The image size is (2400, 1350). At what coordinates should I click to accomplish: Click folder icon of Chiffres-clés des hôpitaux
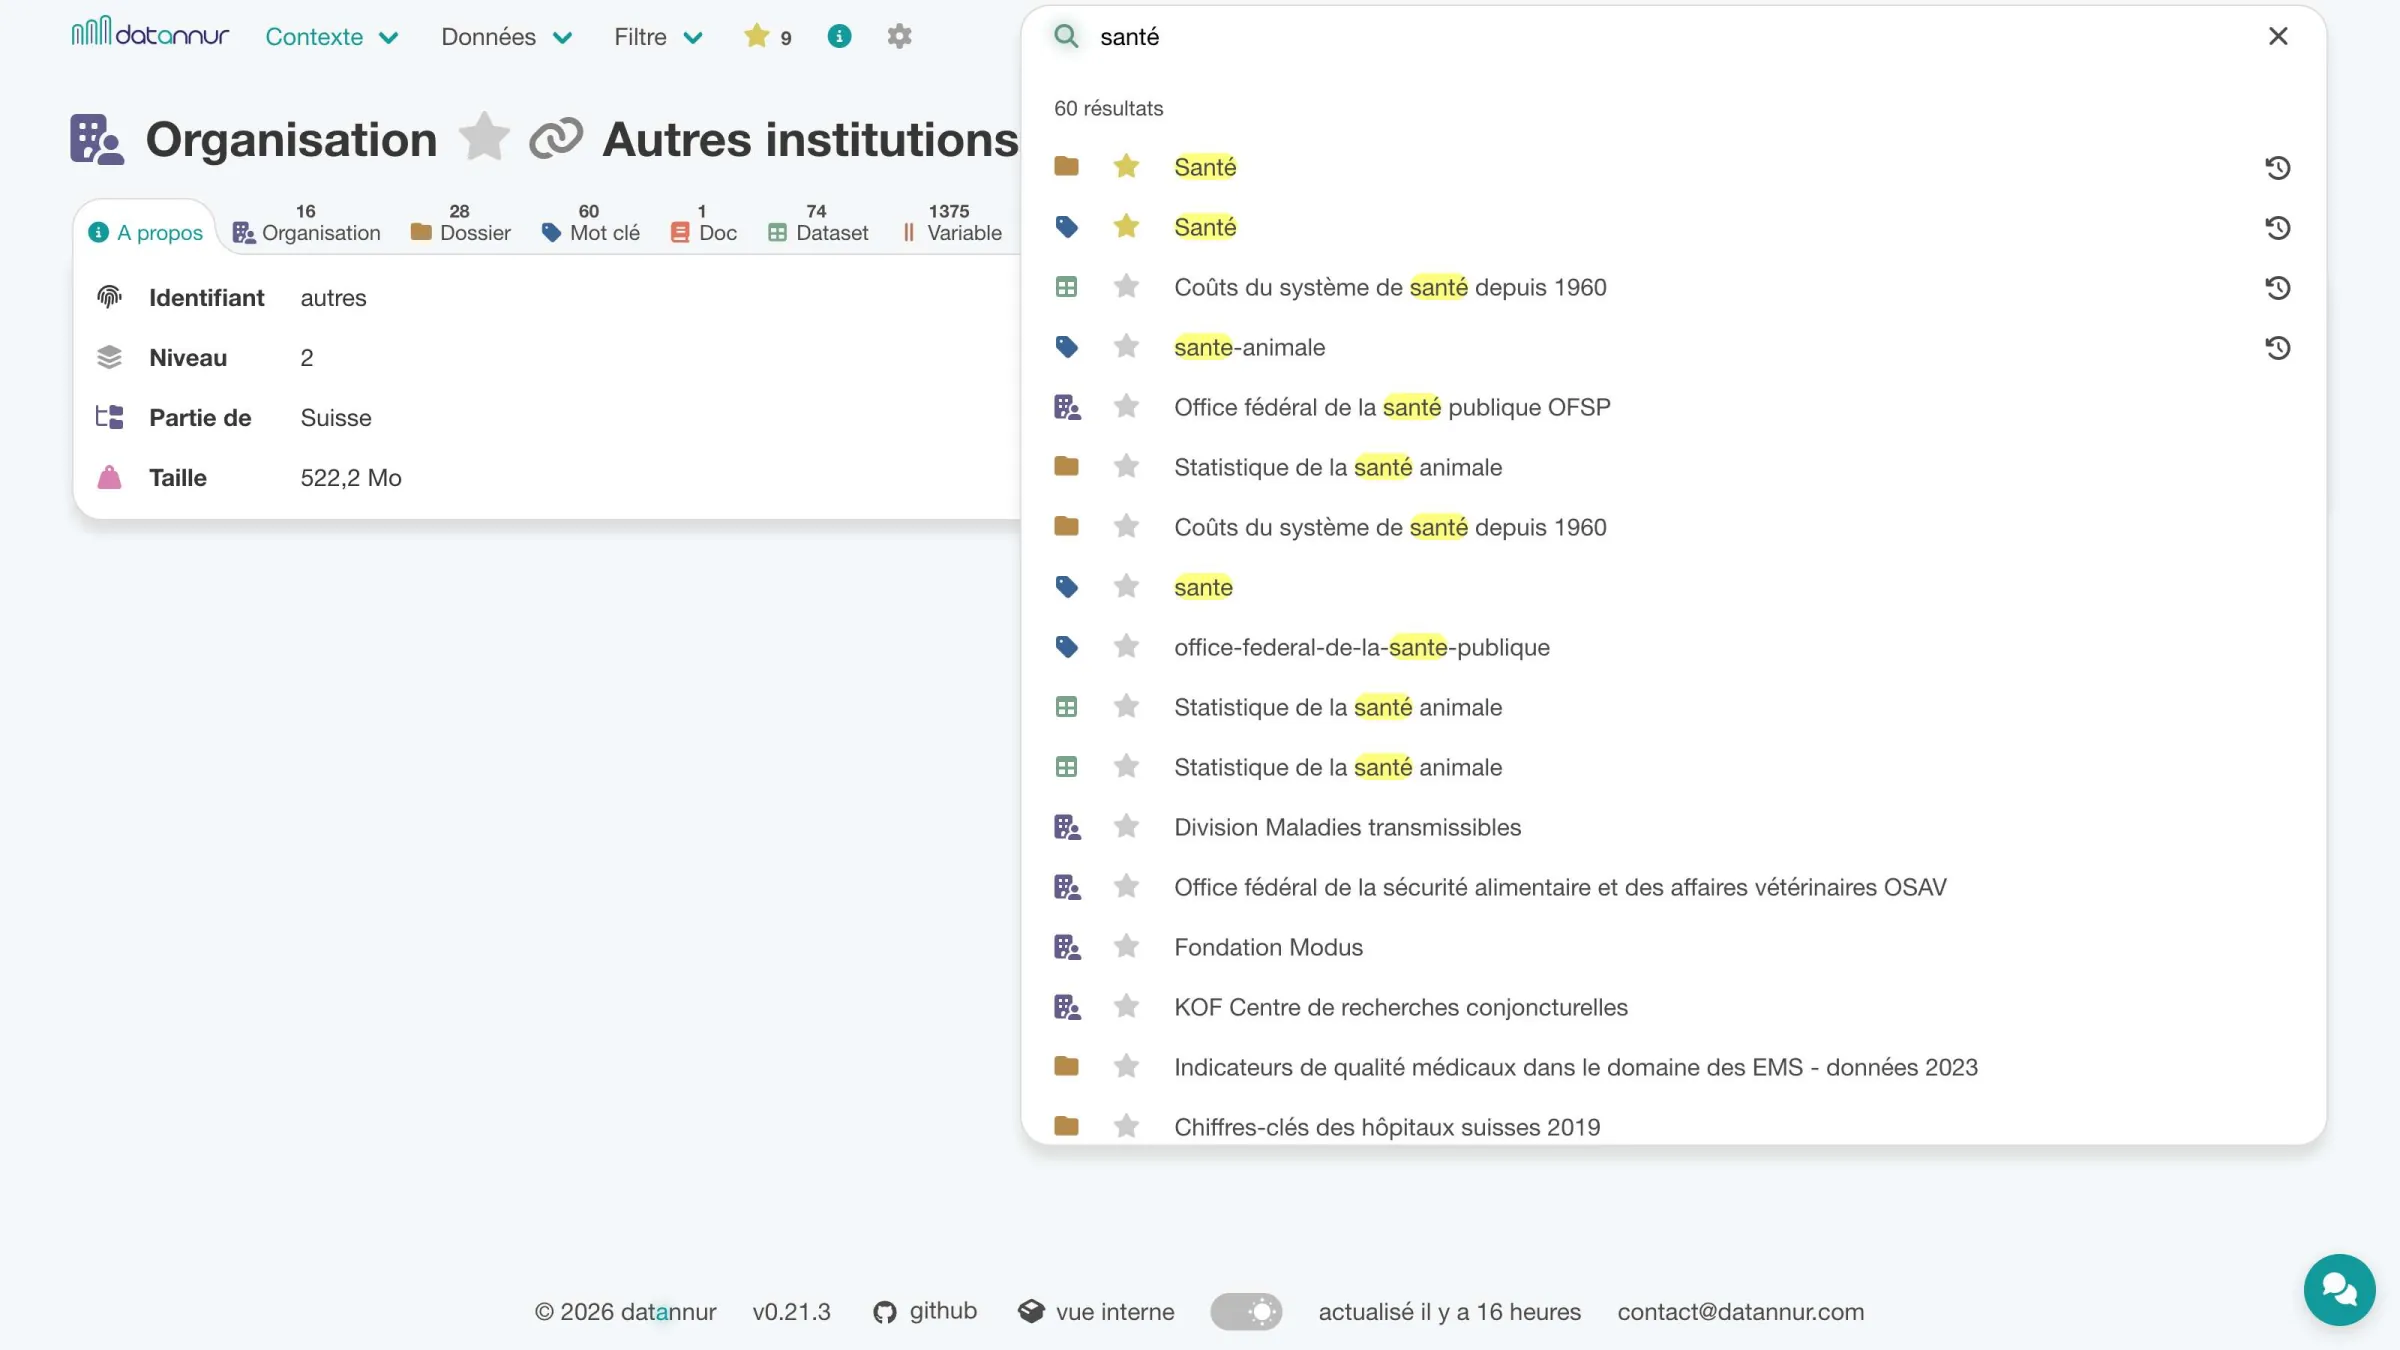point(1066,1126)
